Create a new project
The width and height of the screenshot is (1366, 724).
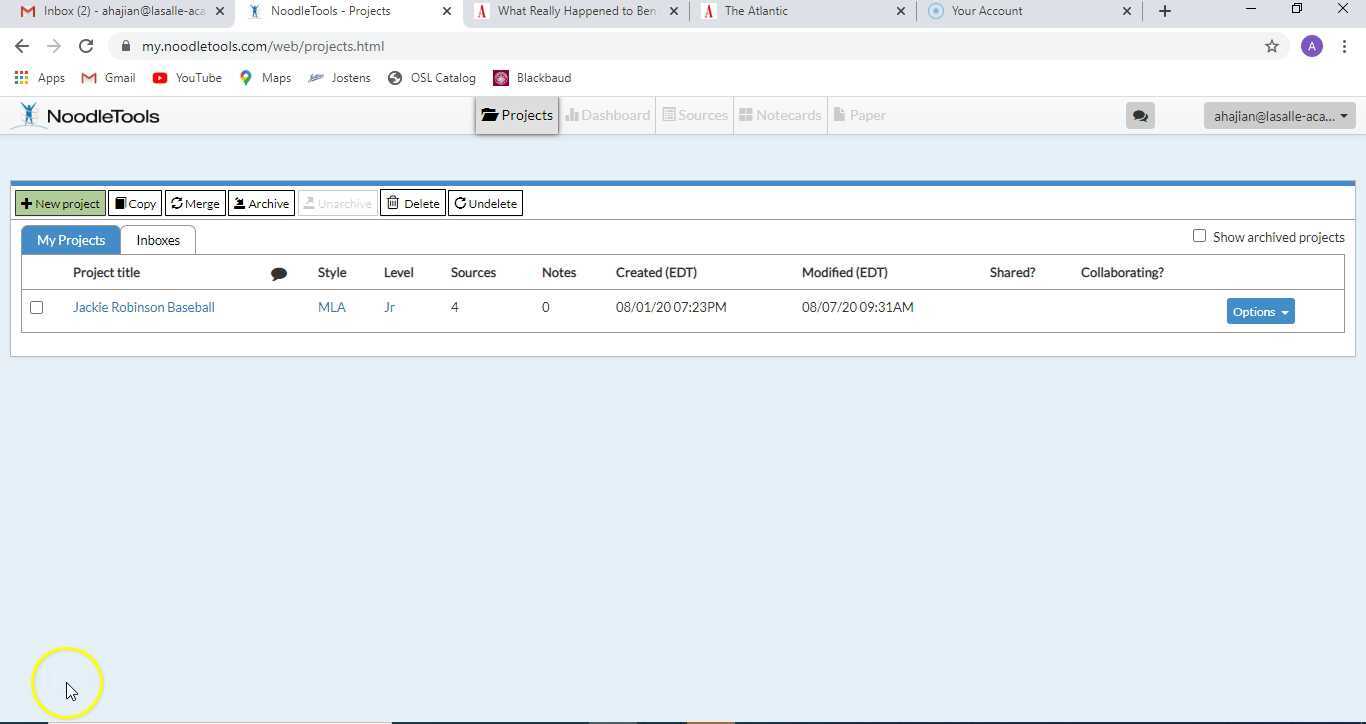[60, 203]
